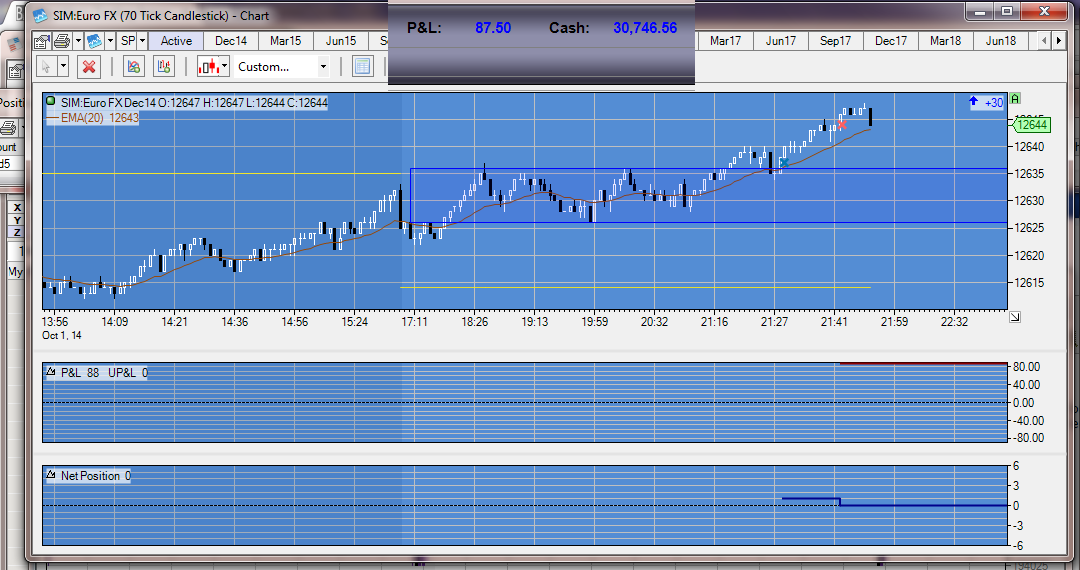Open chart properties icon in the top toolbar
The image size is (1080, 570).
[43, 41]
